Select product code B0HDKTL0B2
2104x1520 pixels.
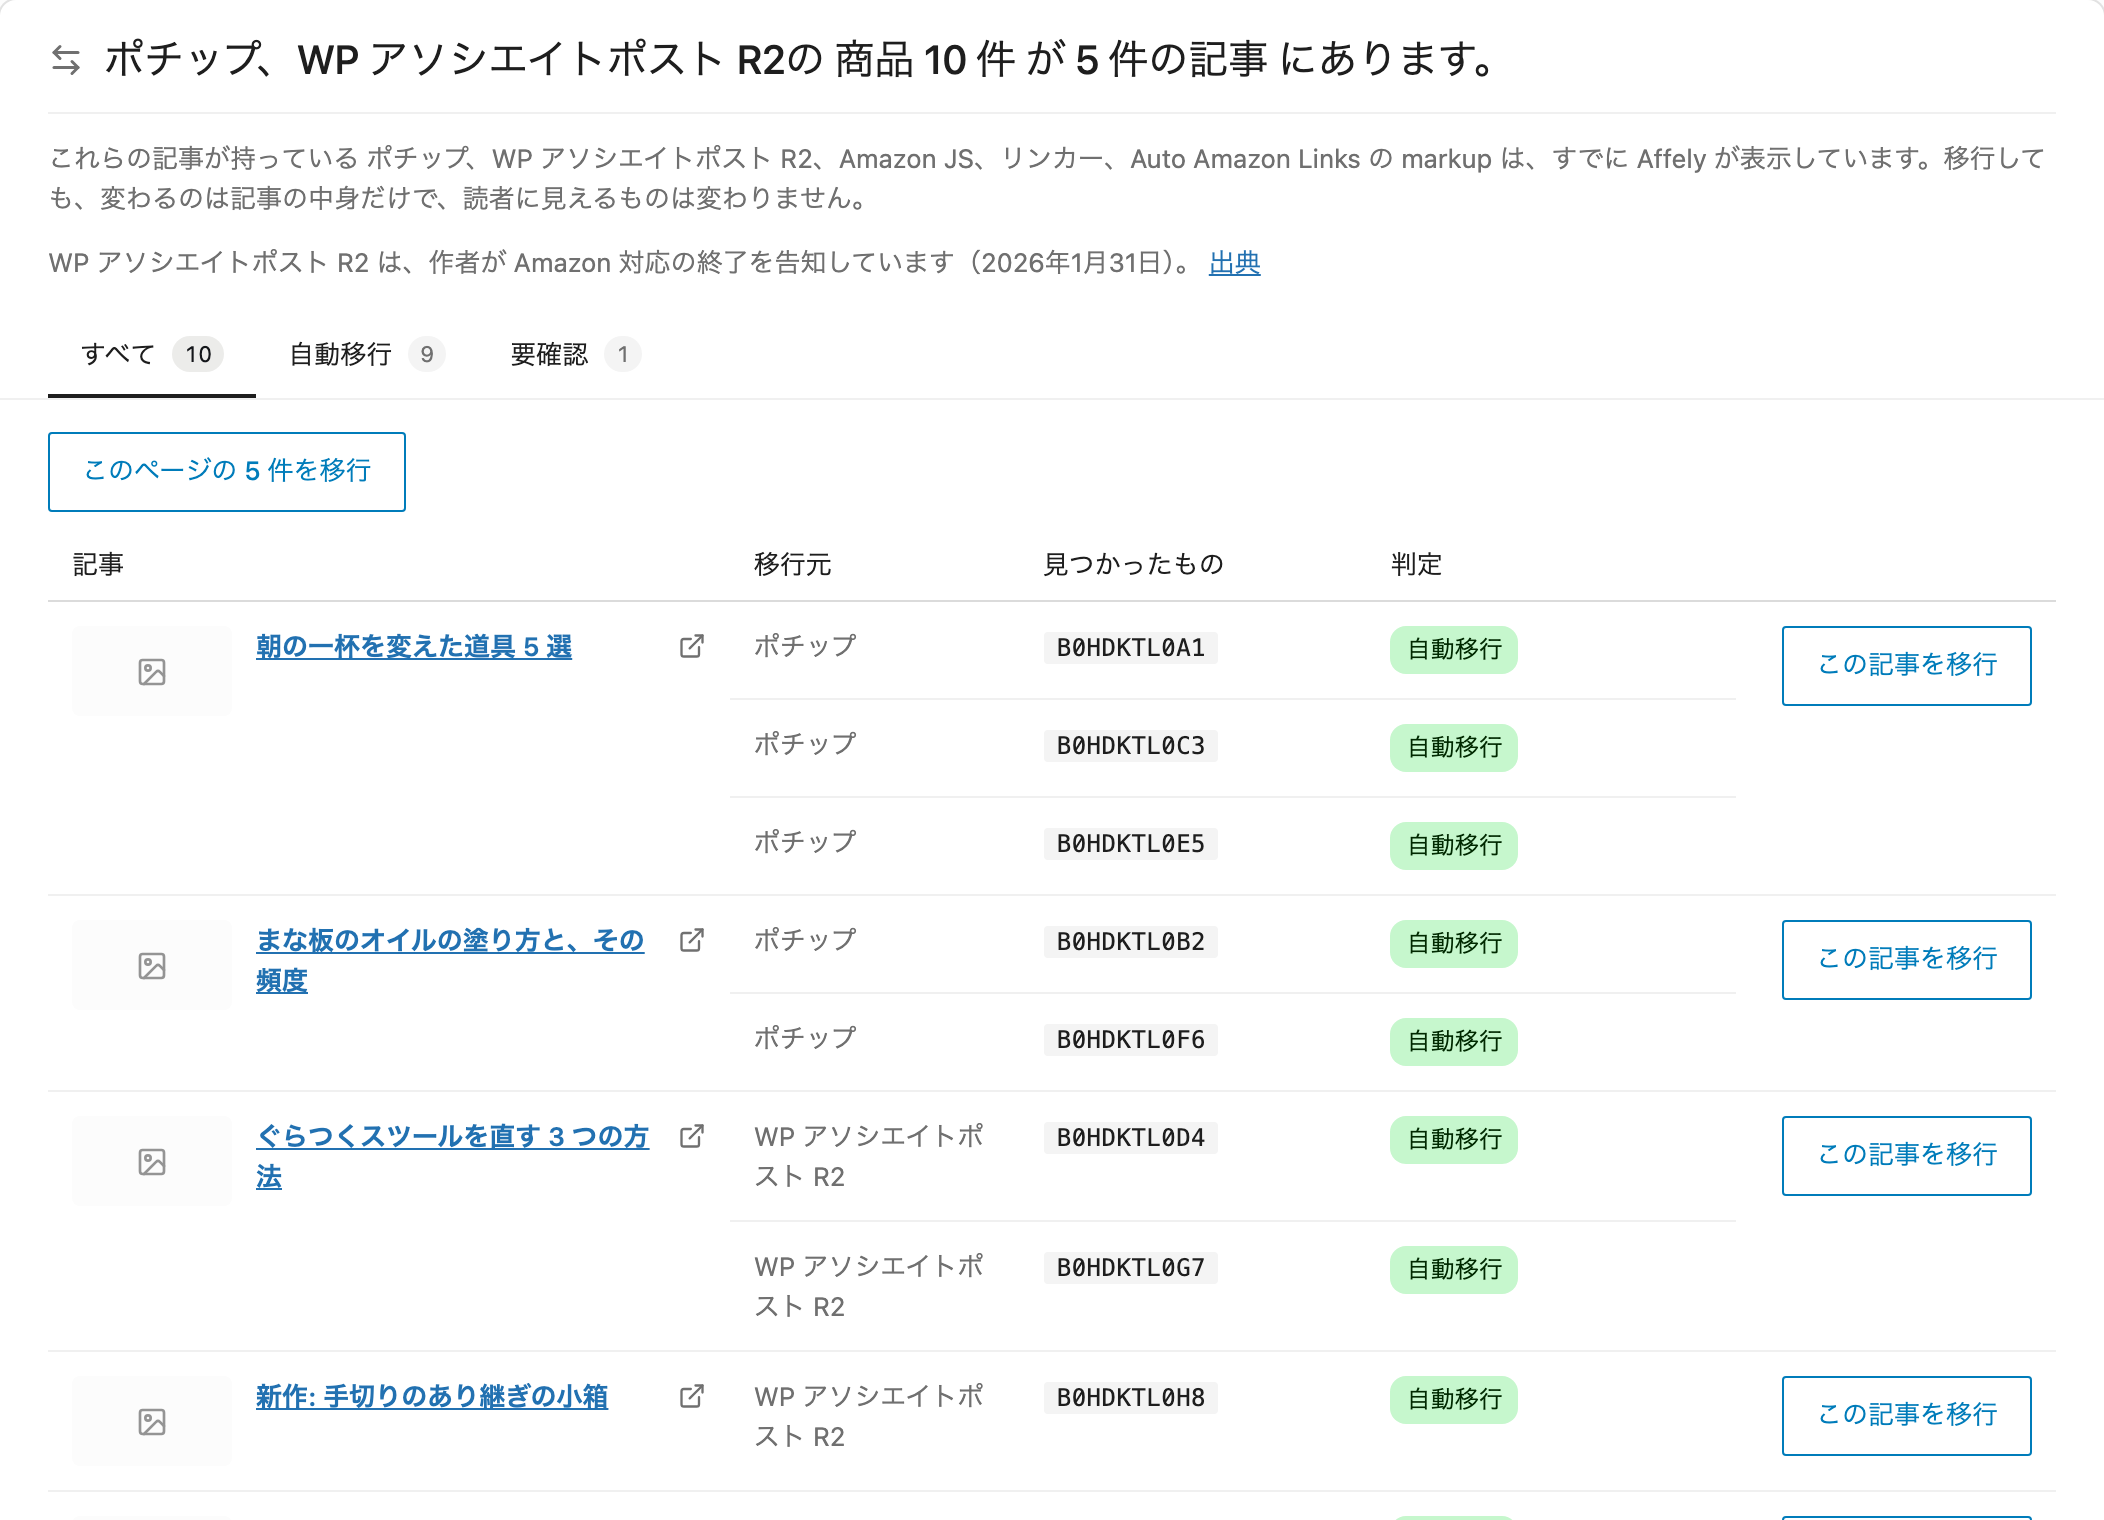1130,942
